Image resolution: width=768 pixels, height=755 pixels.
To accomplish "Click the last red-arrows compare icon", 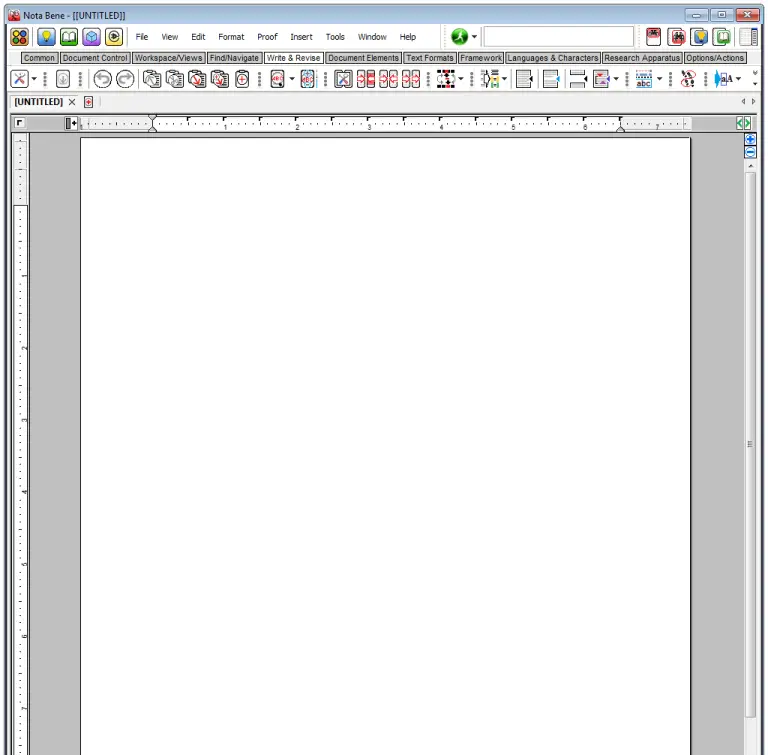I will click(x=411, y=78).
